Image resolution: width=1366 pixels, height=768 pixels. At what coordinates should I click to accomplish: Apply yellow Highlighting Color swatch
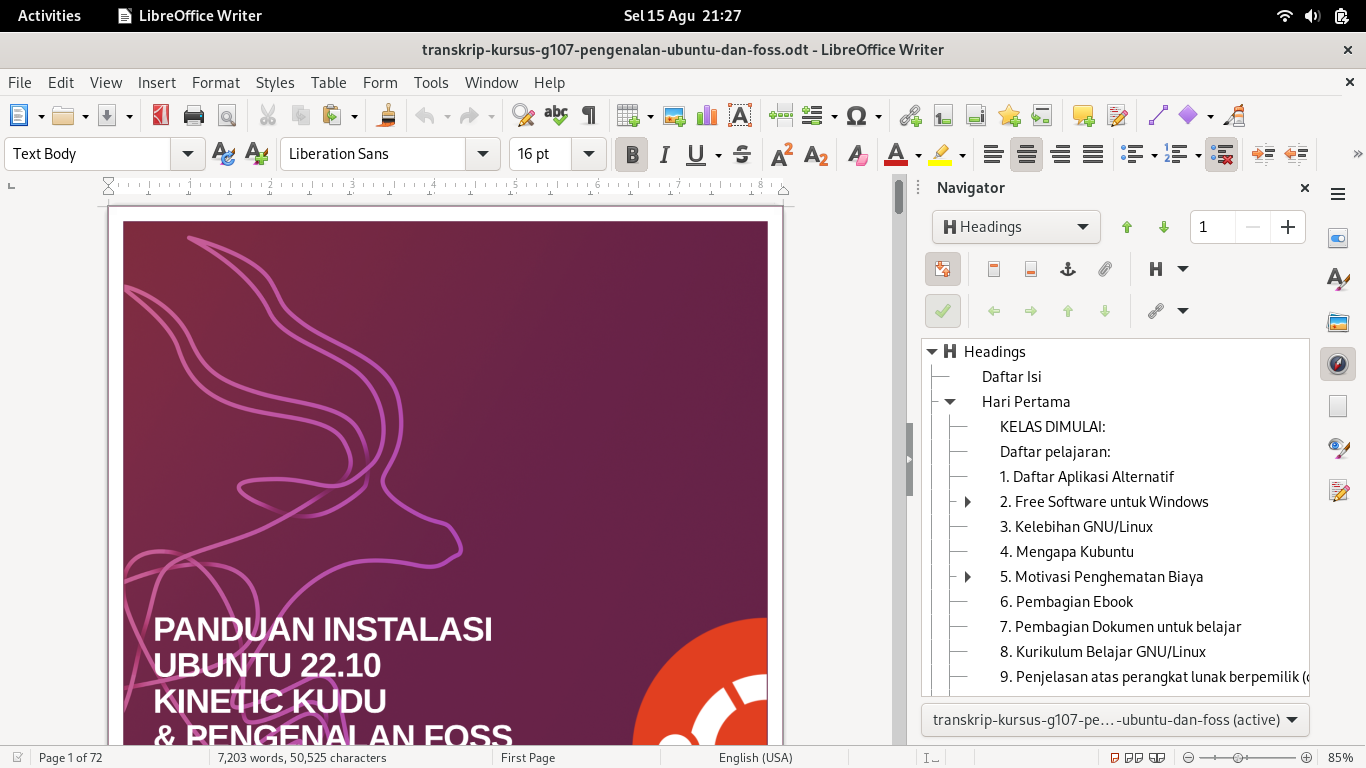[940, 154]
